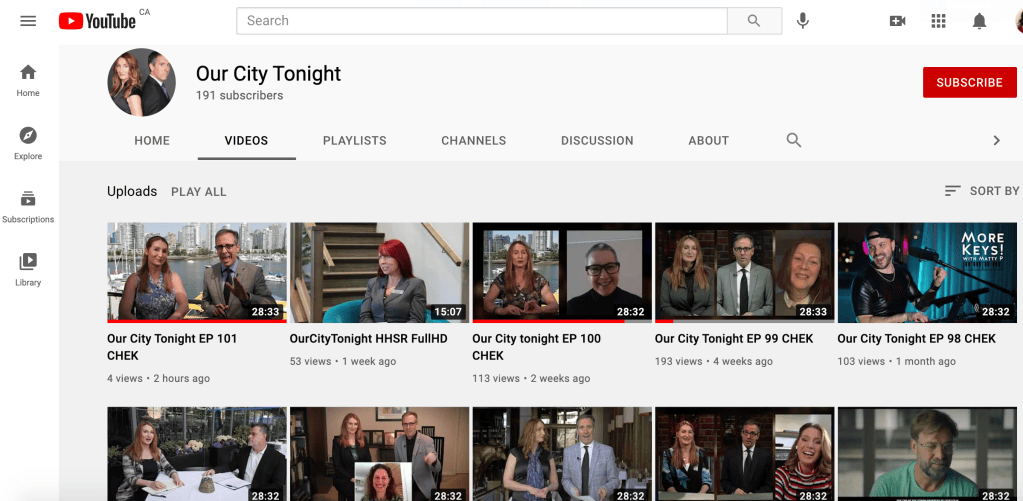Open the About tab
Viewport: 1023px width, 501px height.
click(x=709, y=140)
